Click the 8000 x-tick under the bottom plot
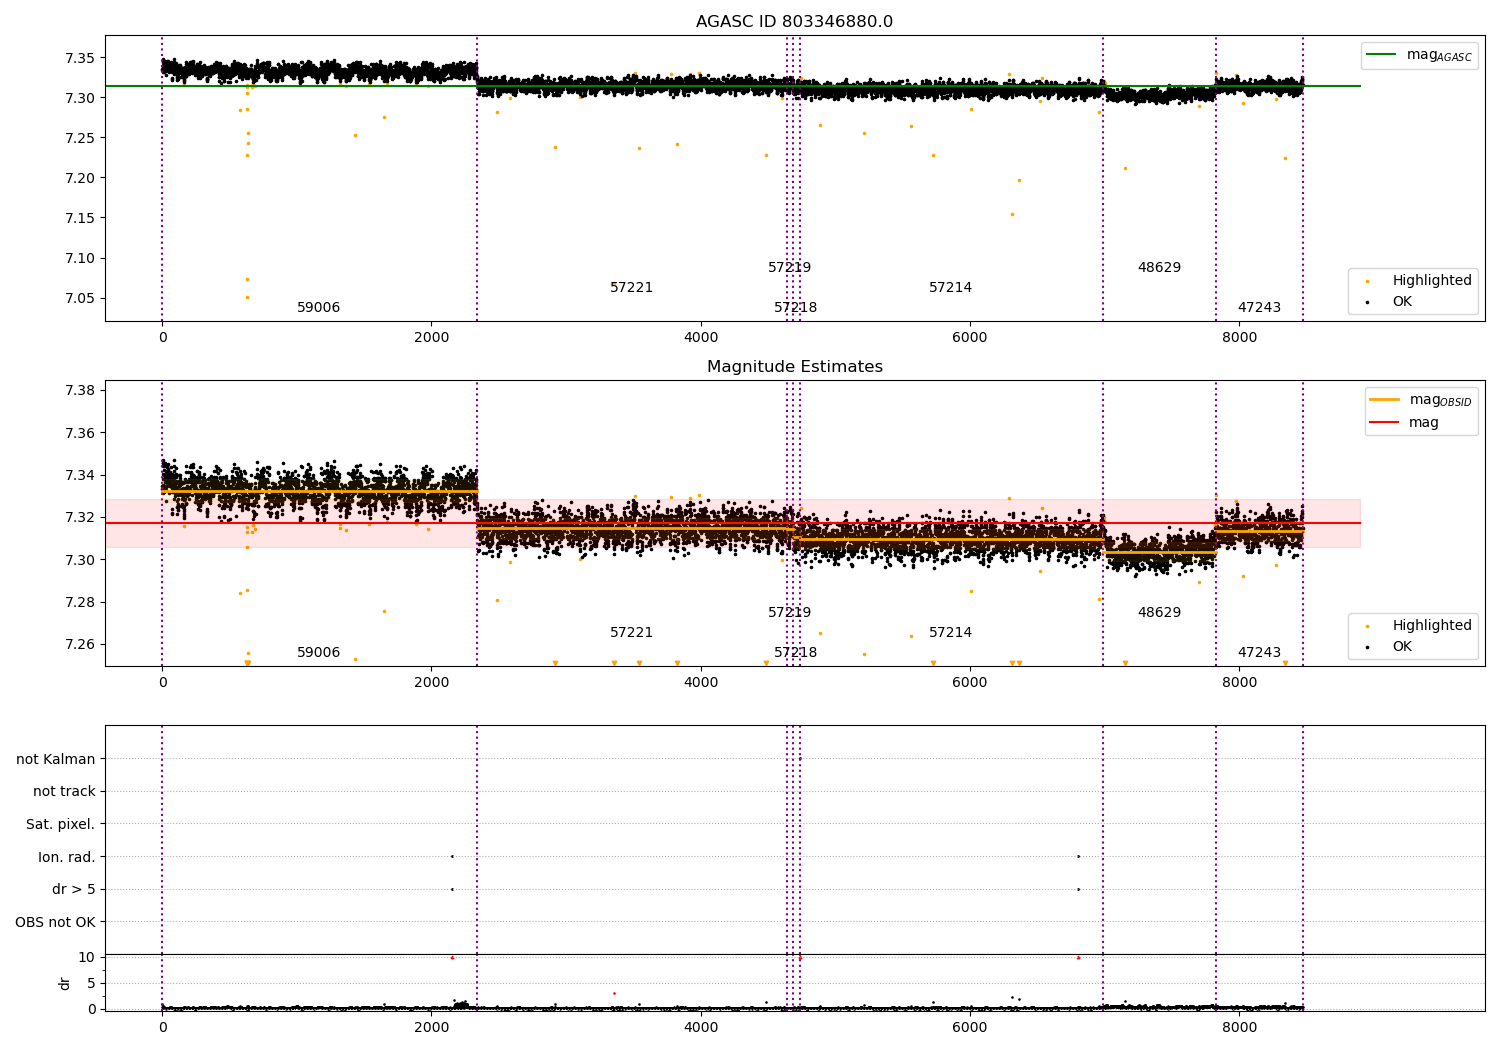This screenshot has width=1500, height=1050. (1239, 1026)
